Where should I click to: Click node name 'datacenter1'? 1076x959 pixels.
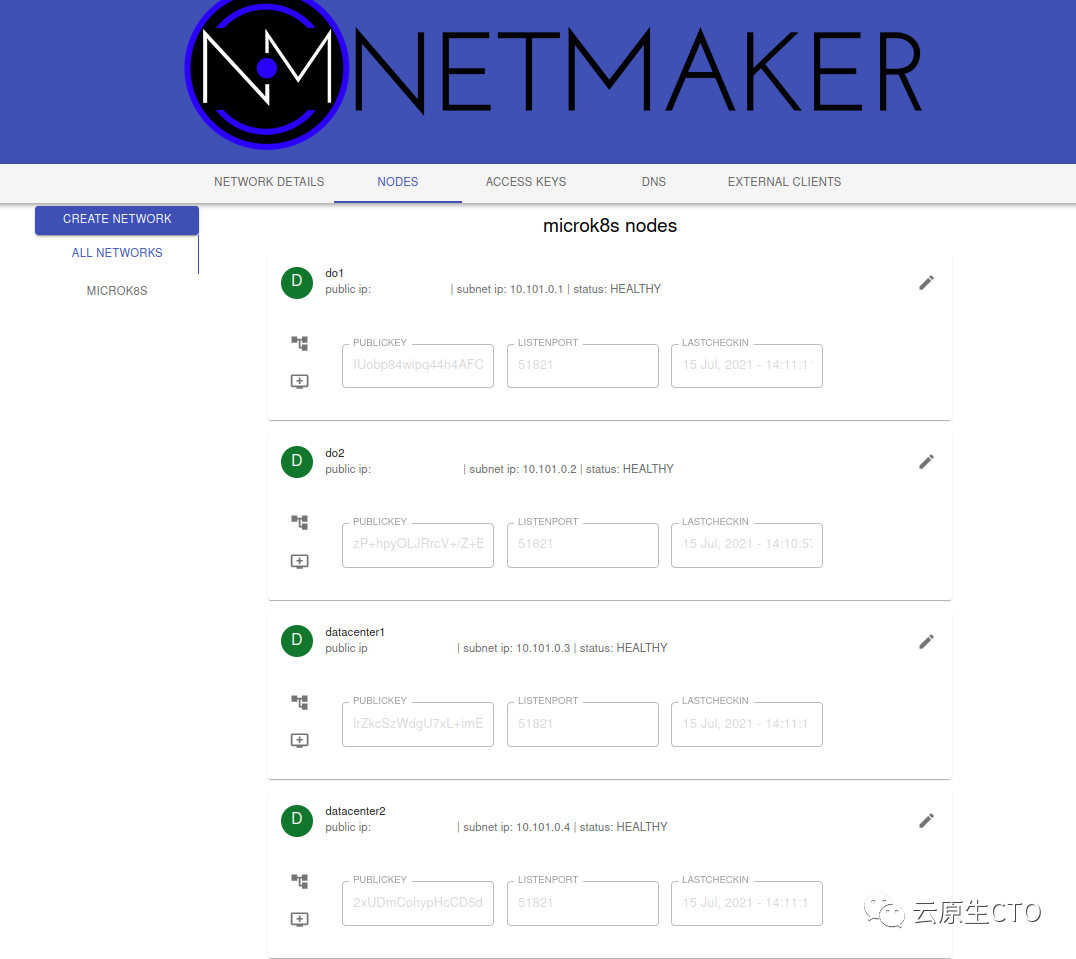[355, 632]
